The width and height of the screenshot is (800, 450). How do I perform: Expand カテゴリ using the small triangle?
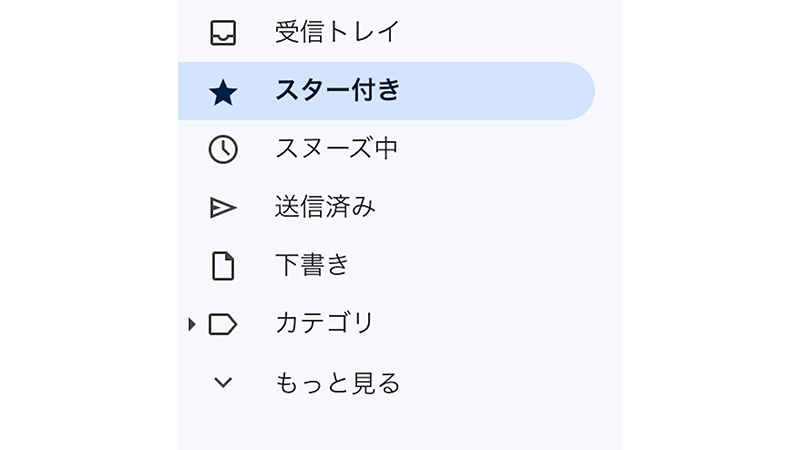[192, 324]
